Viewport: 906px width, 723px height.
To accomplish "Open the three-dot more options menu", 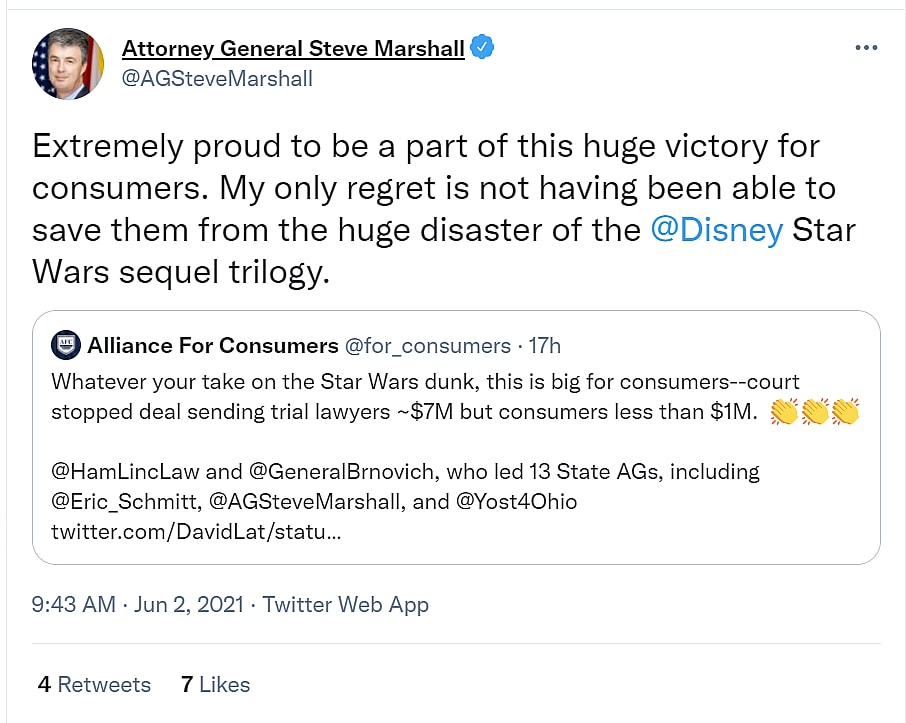I will (x=866, y=48).
